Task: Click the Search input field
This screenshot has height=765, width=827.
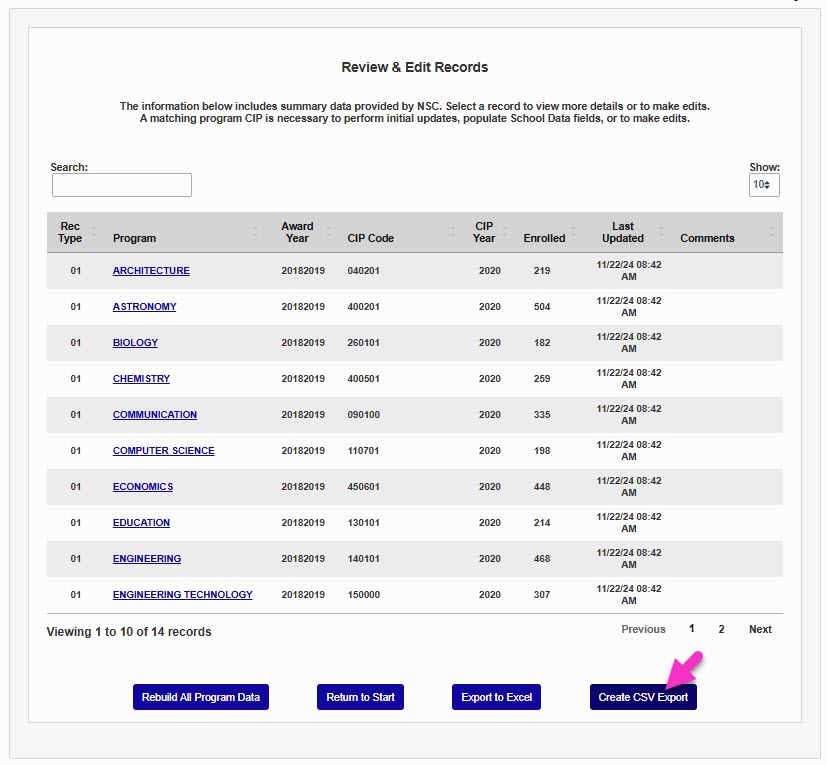Action: (x=121, y=185)
